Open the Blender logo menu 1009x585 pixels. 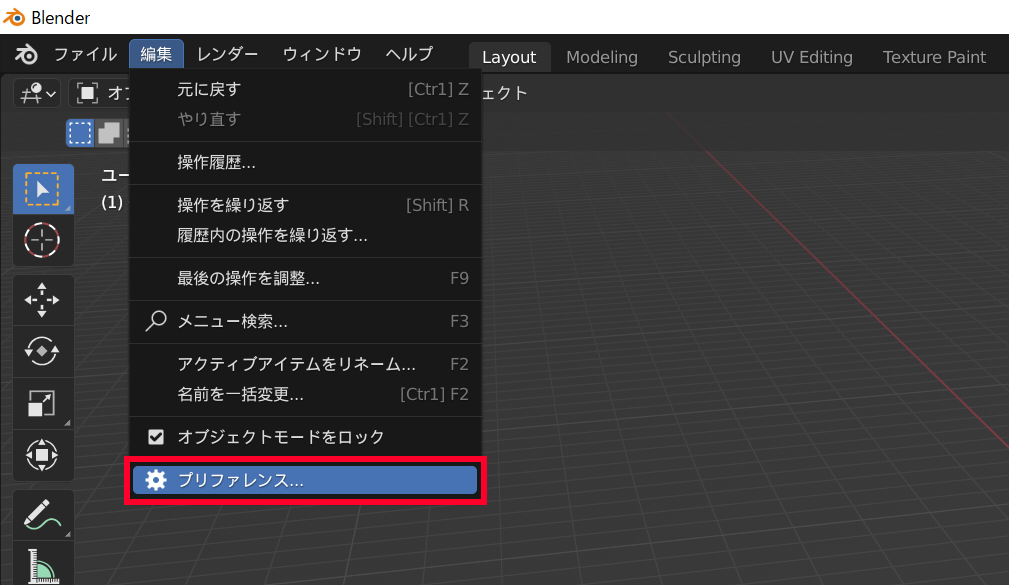[x=27, y=54]
